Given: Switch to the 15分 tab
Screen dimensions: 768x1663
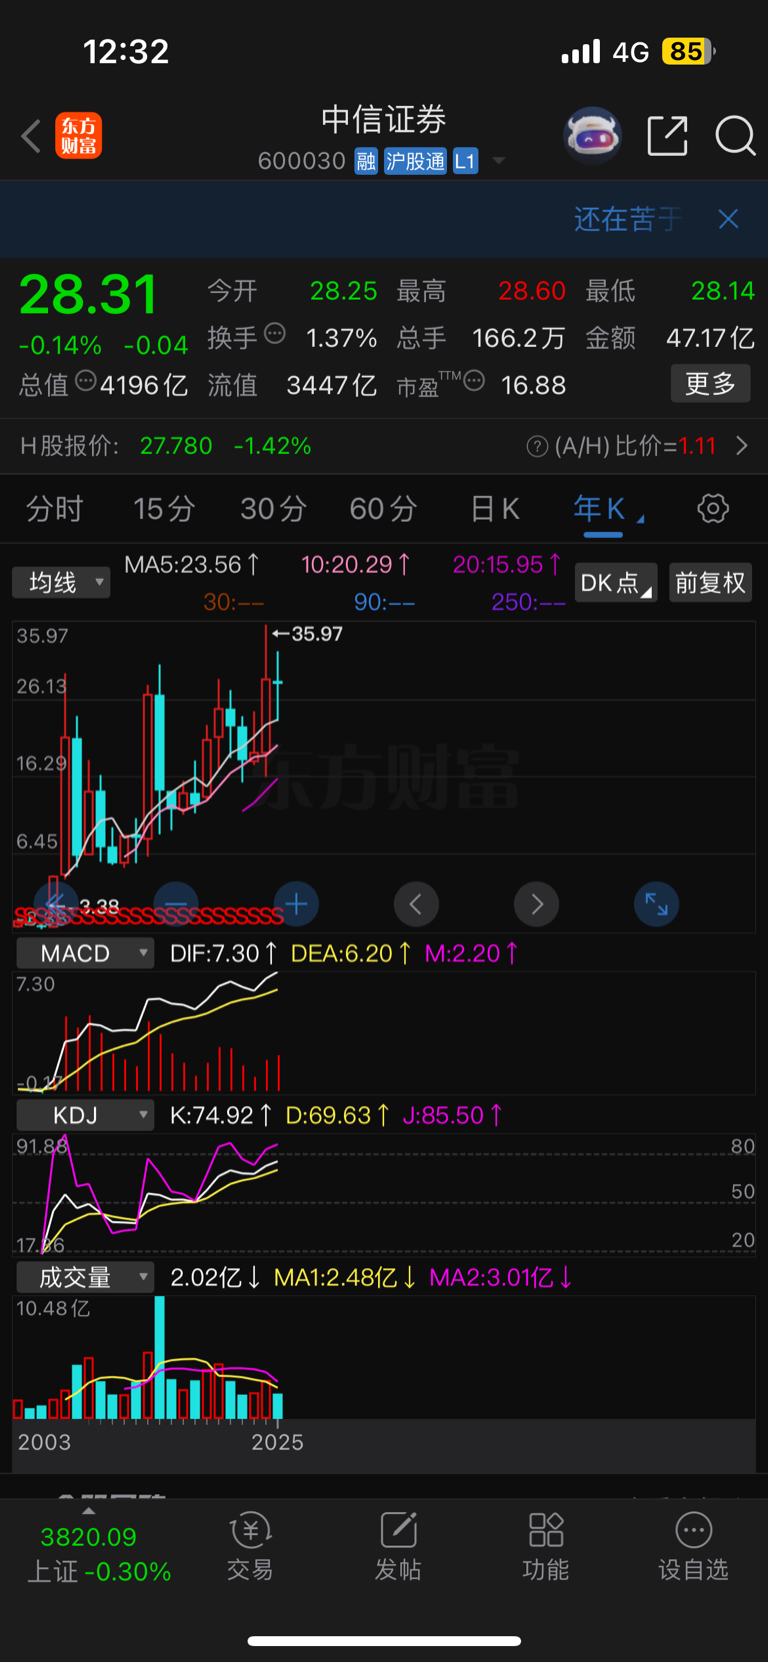Looking at the screenshot, I should coord(164,509).
